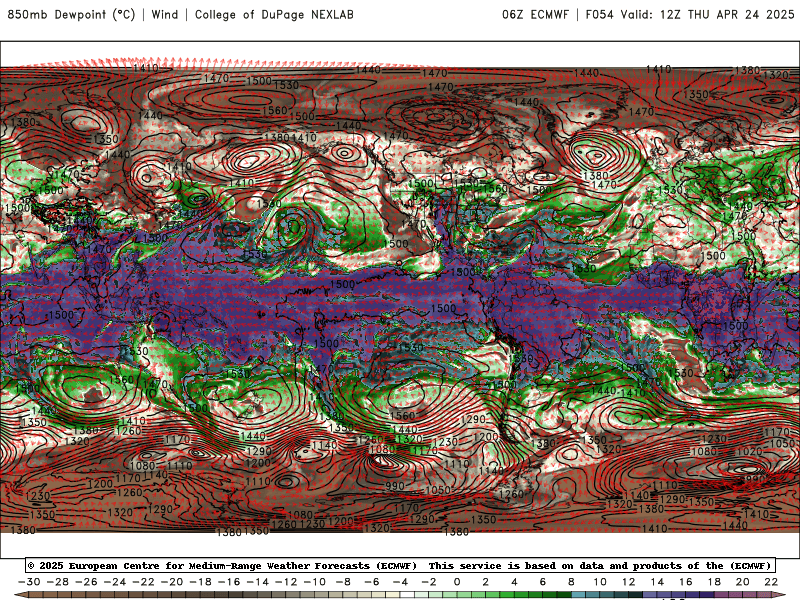Pick the teal swatch just right of 8
The image size is (800, 600).
point(579,595)
